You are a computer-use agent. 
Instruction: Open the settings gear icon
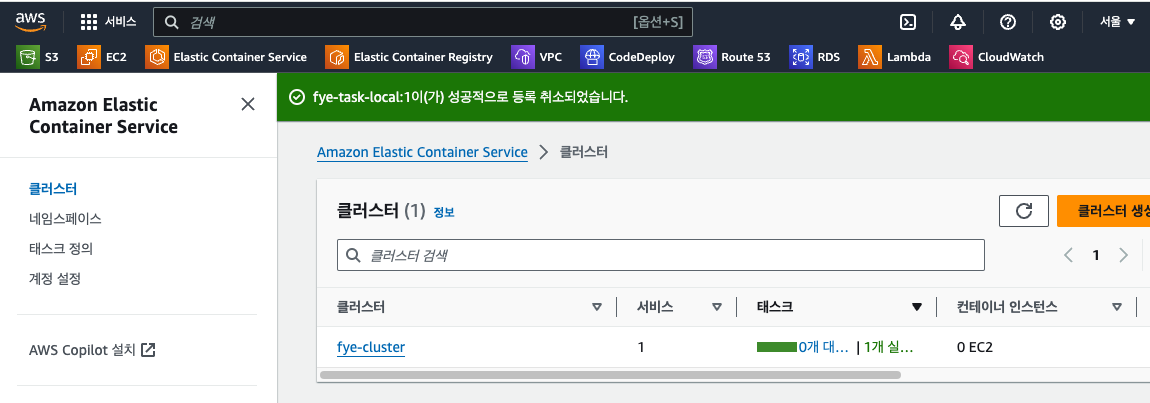point(1058,22)
